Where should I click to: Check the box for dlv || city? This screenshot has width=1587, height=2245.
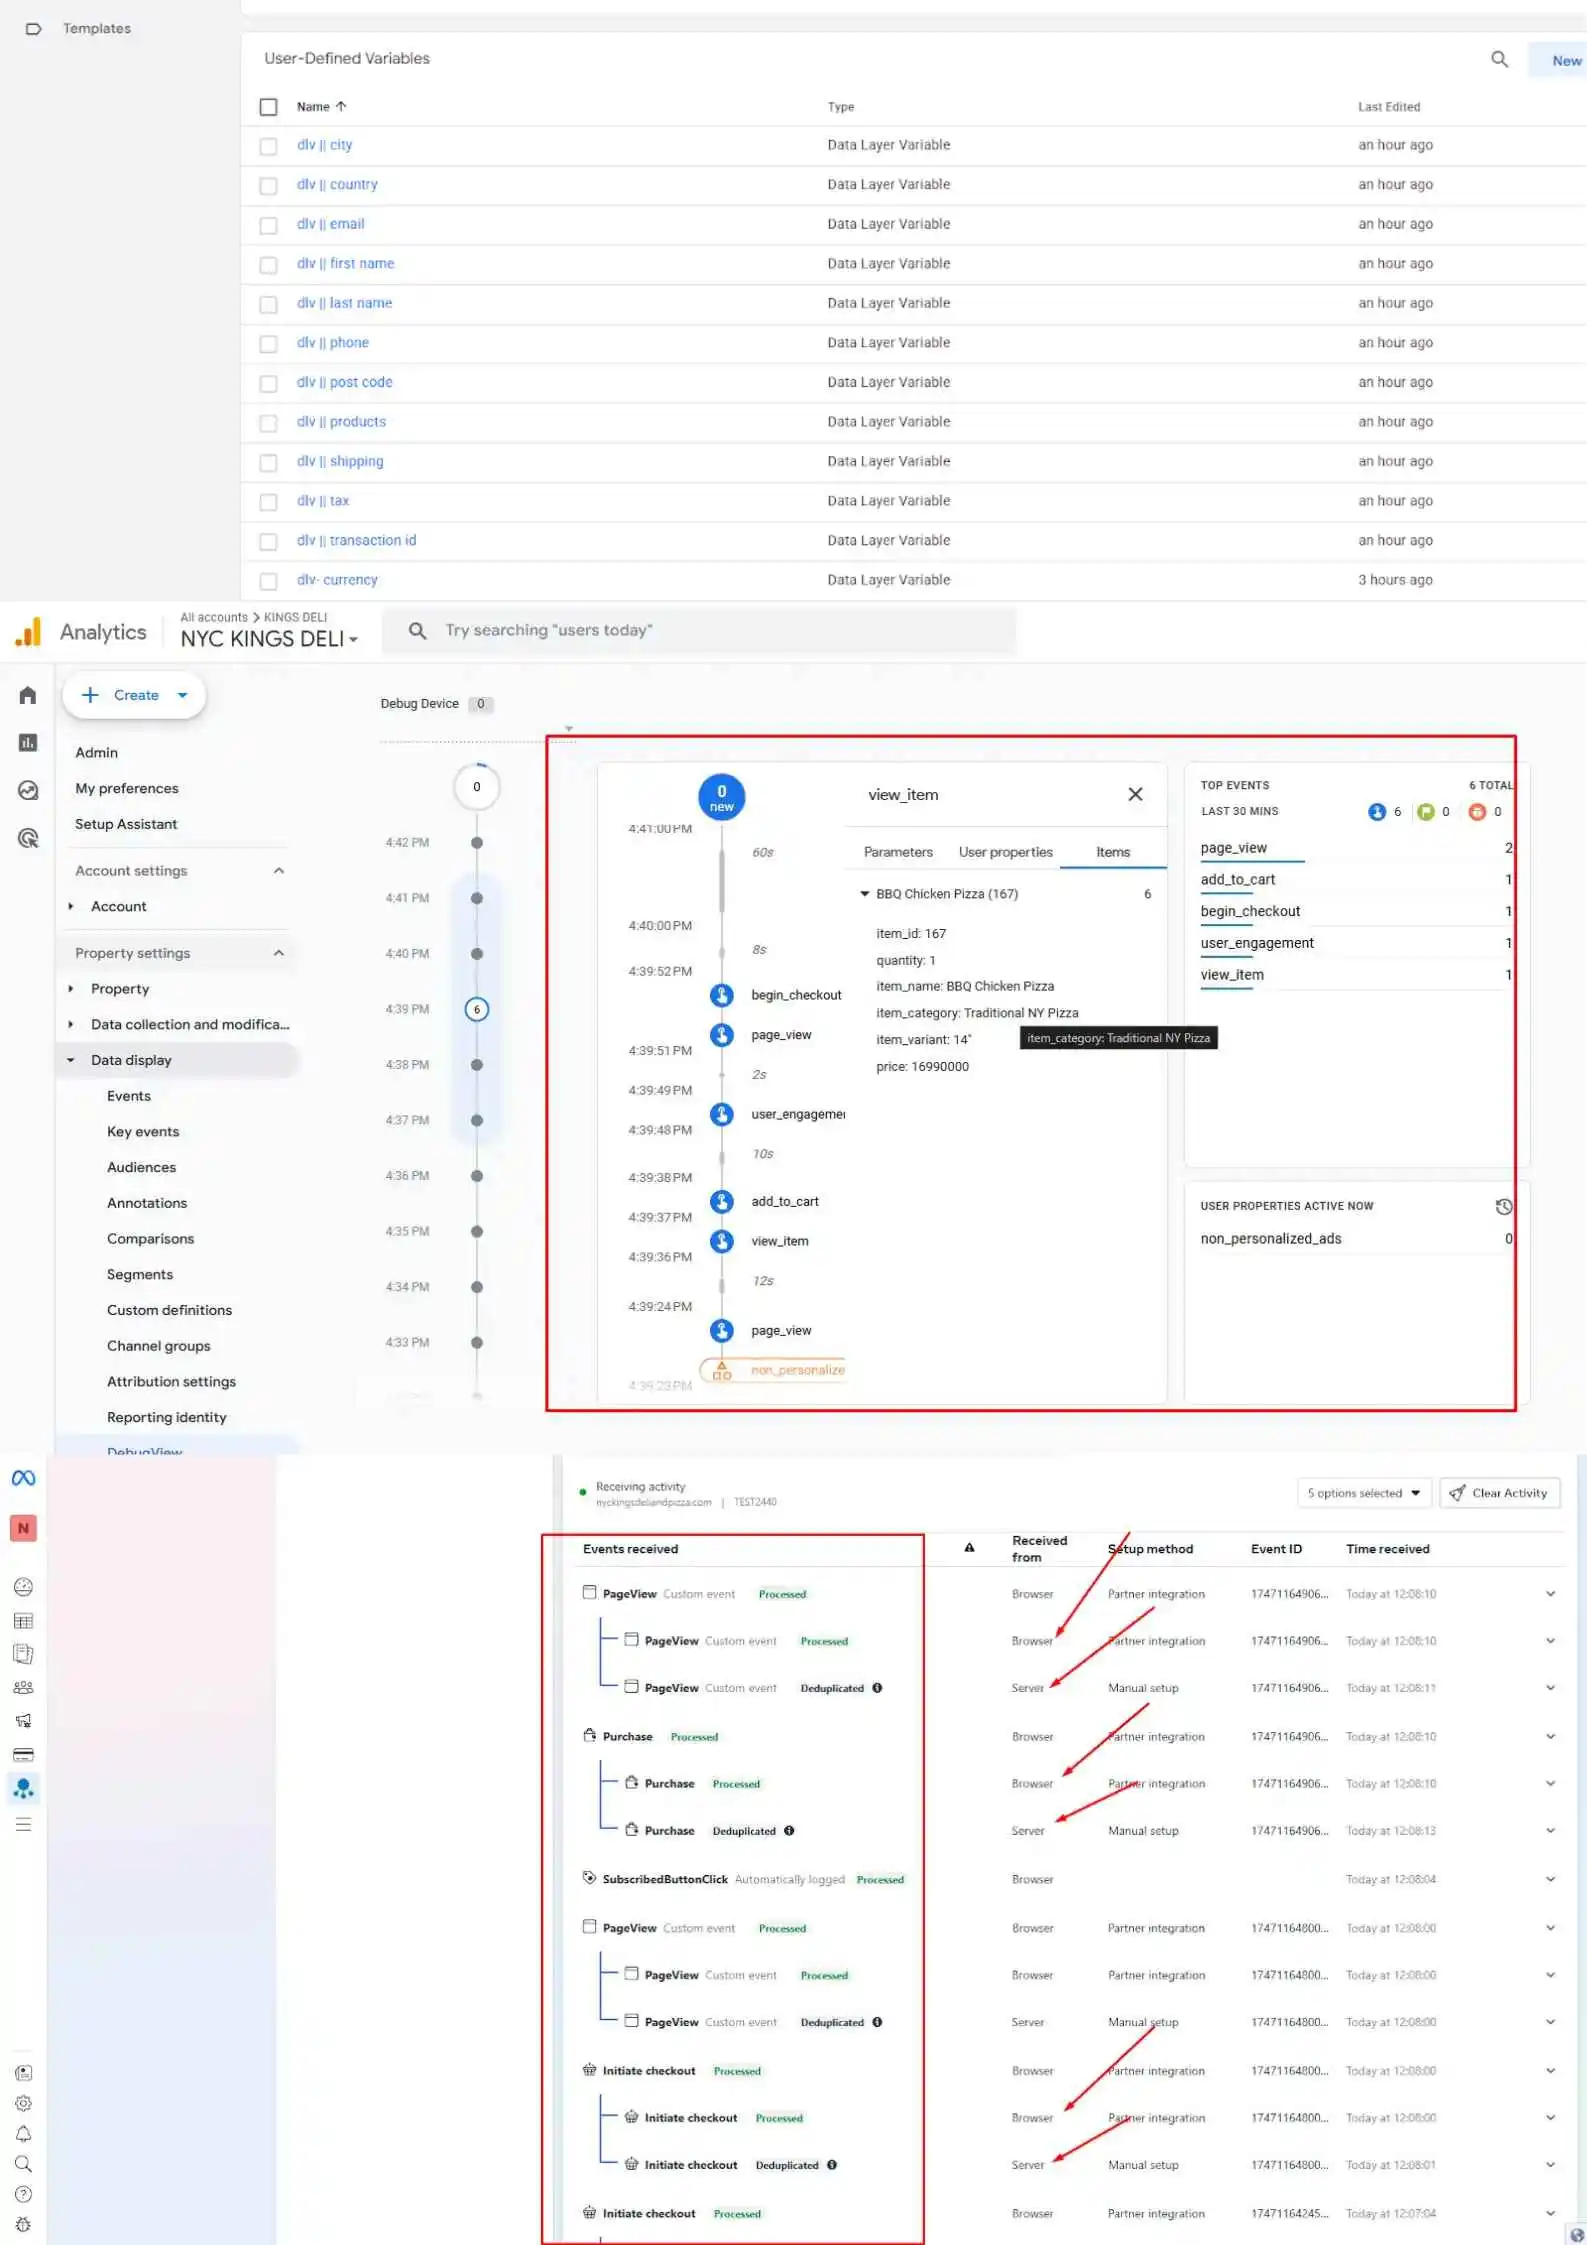click(x=268, y=146)
